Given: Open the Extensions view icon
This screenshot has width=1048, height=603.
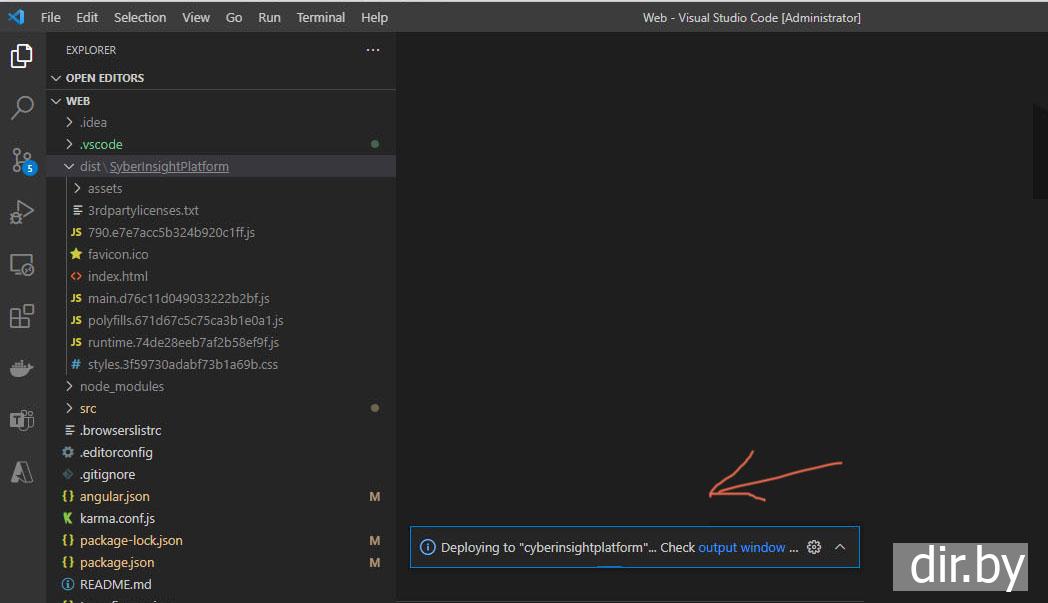Looking at the screenshot, I should [x=22, y=317].
